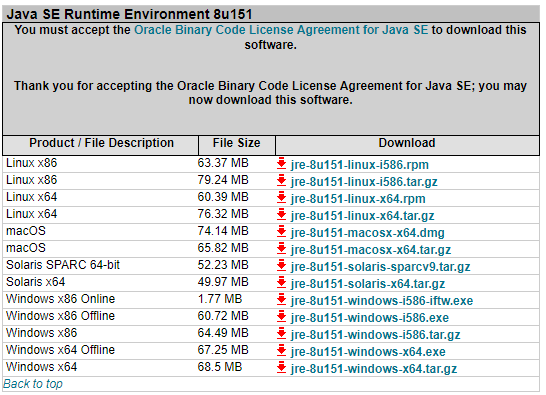Click the 67.25 MB file size
Image resolution: width=546 pixels, height=395 pixels.
click(223, 350)
